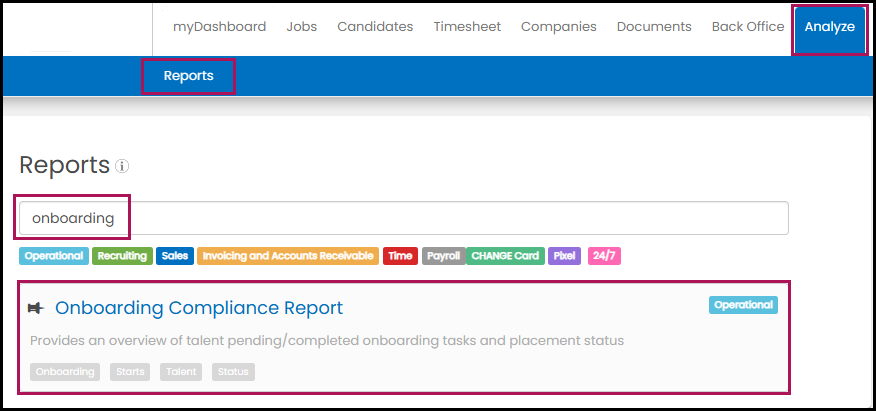Filter reports by Pixel tag

point(564,256)
